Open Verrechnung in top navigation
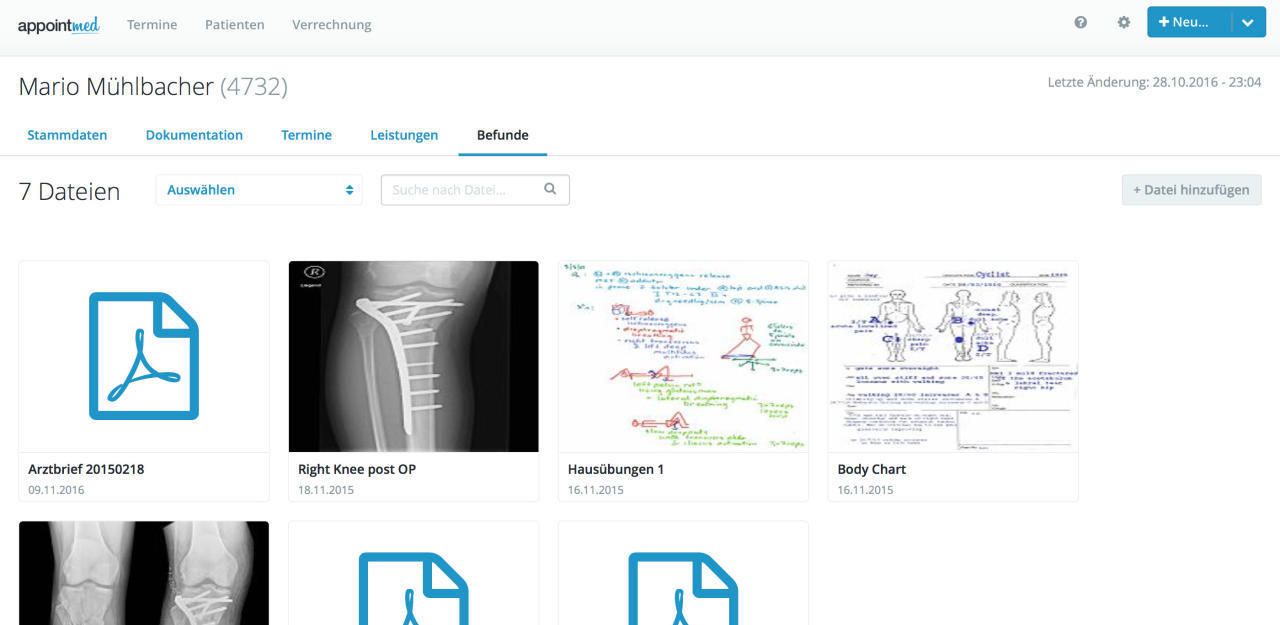1280x625 pixels. [x=332, y=25]
